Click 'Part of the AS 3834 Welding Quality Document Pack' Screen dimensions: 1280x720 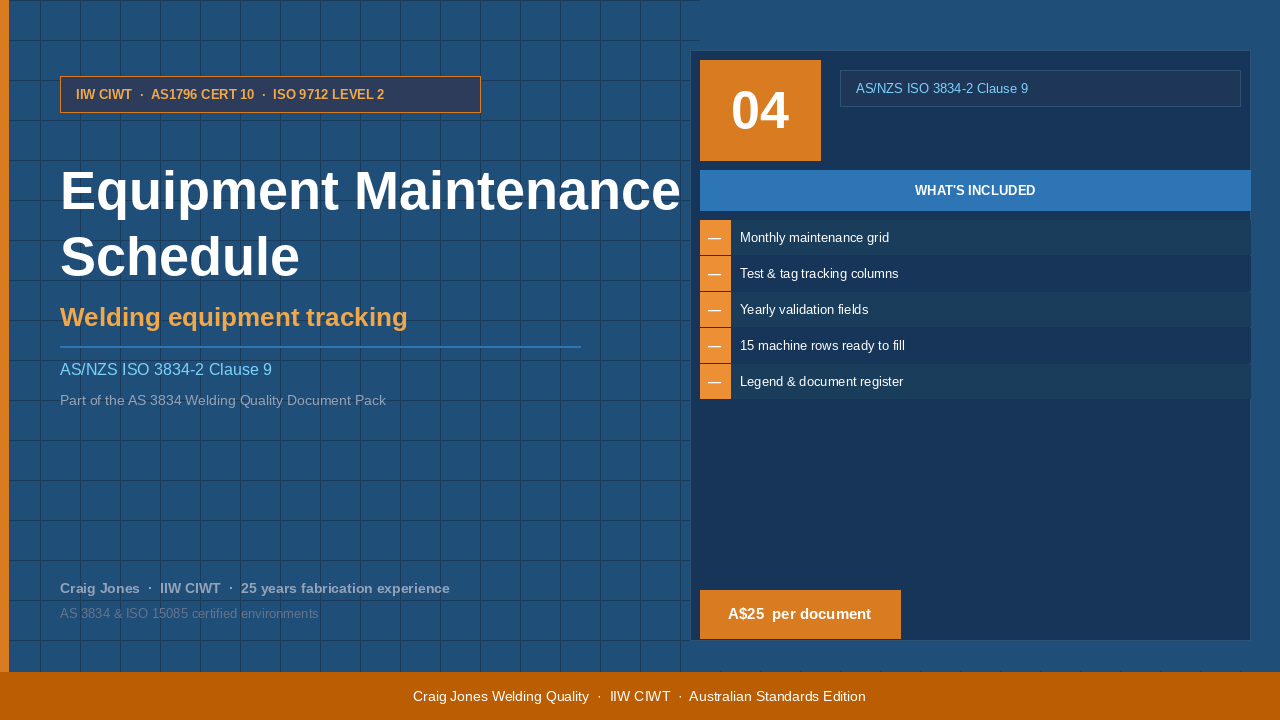(x=223, y=400)
